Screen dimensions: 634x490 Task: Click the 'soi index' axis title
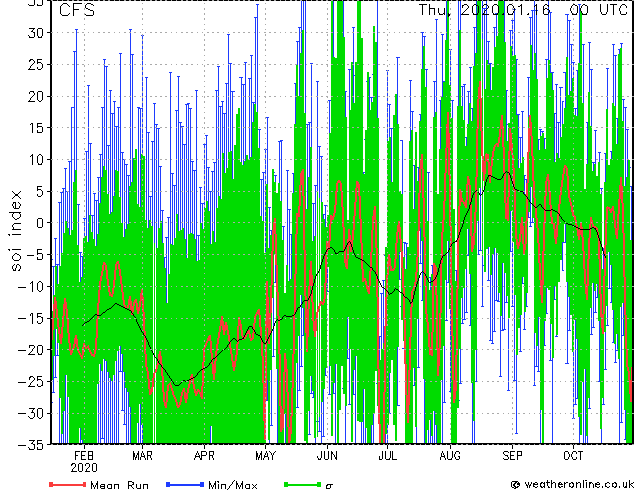coord(15,231)
